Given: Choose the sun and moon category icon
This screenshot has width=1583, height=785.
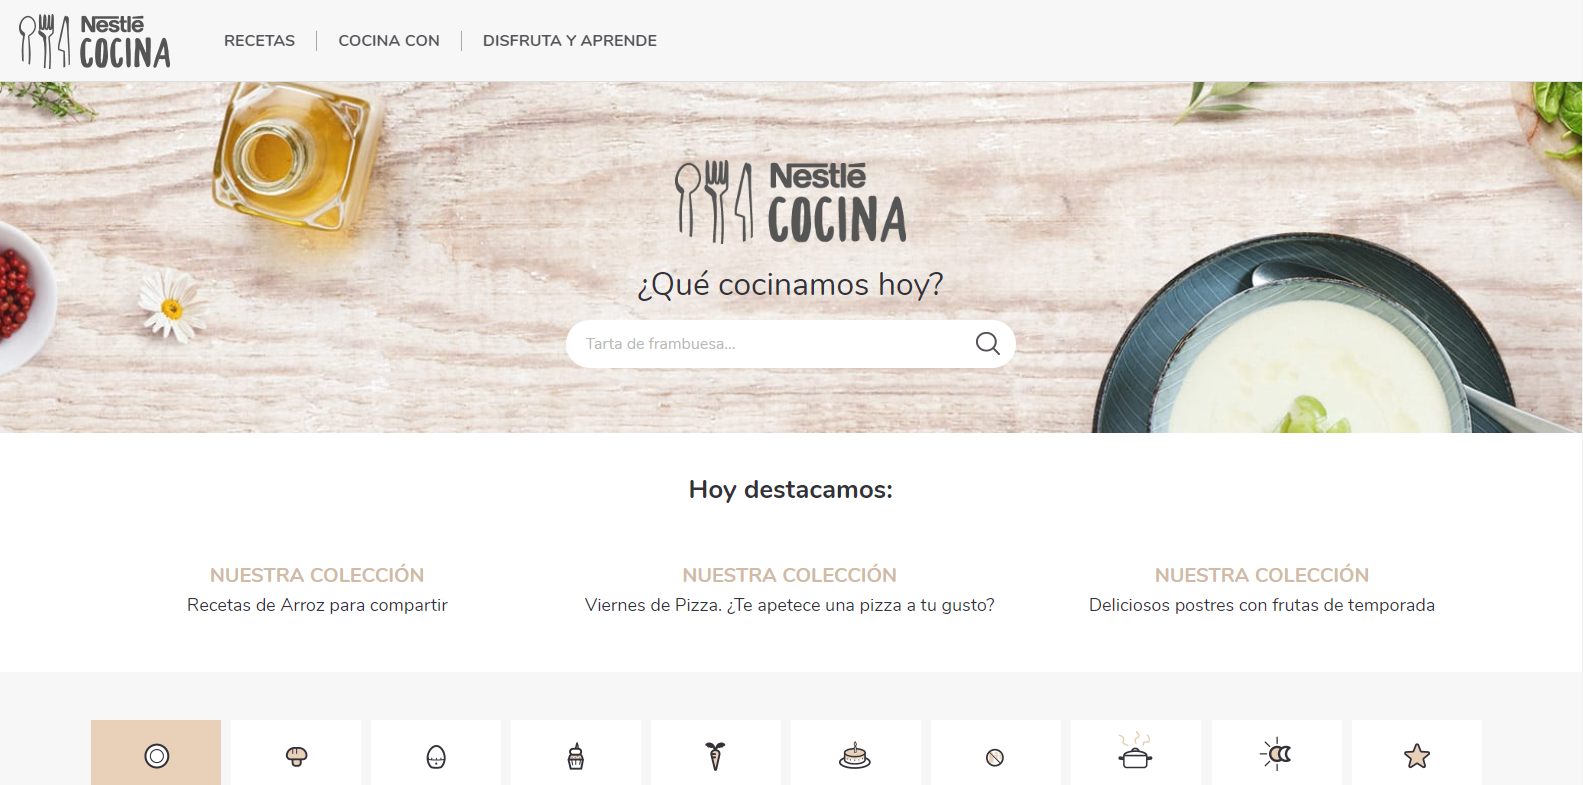Looking at the screenshot, I should [x=1276, y=755].
